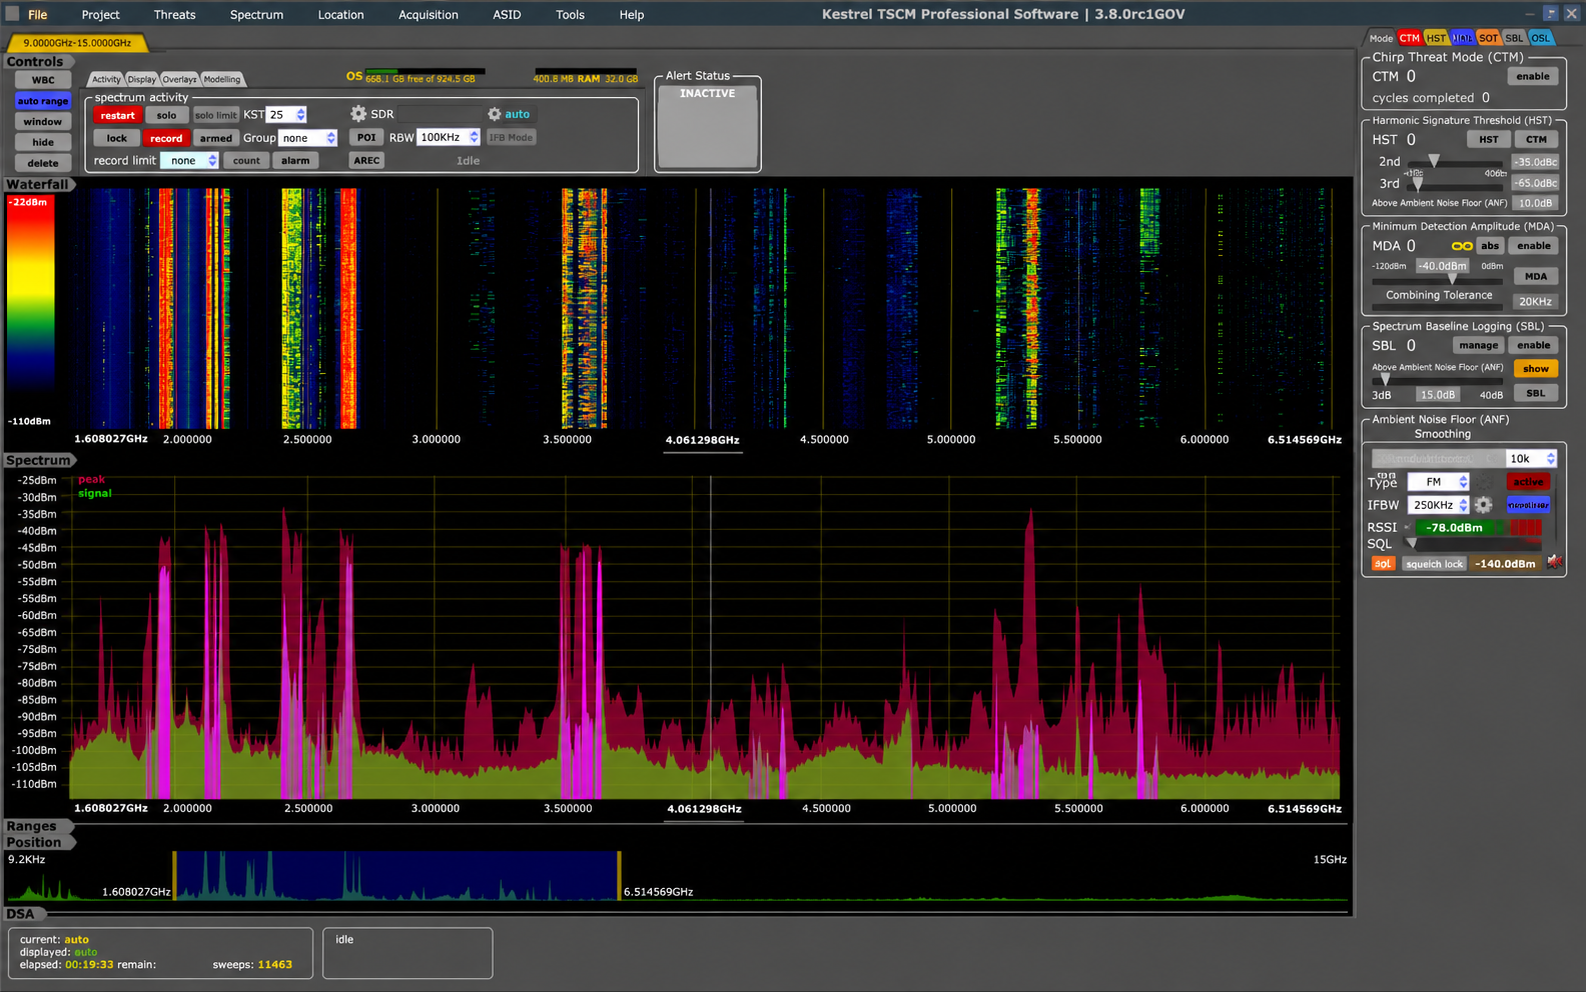Toggle the auto range button
Image resolution: width=1586 pixels, height=992 pixels.
(43, 101)
